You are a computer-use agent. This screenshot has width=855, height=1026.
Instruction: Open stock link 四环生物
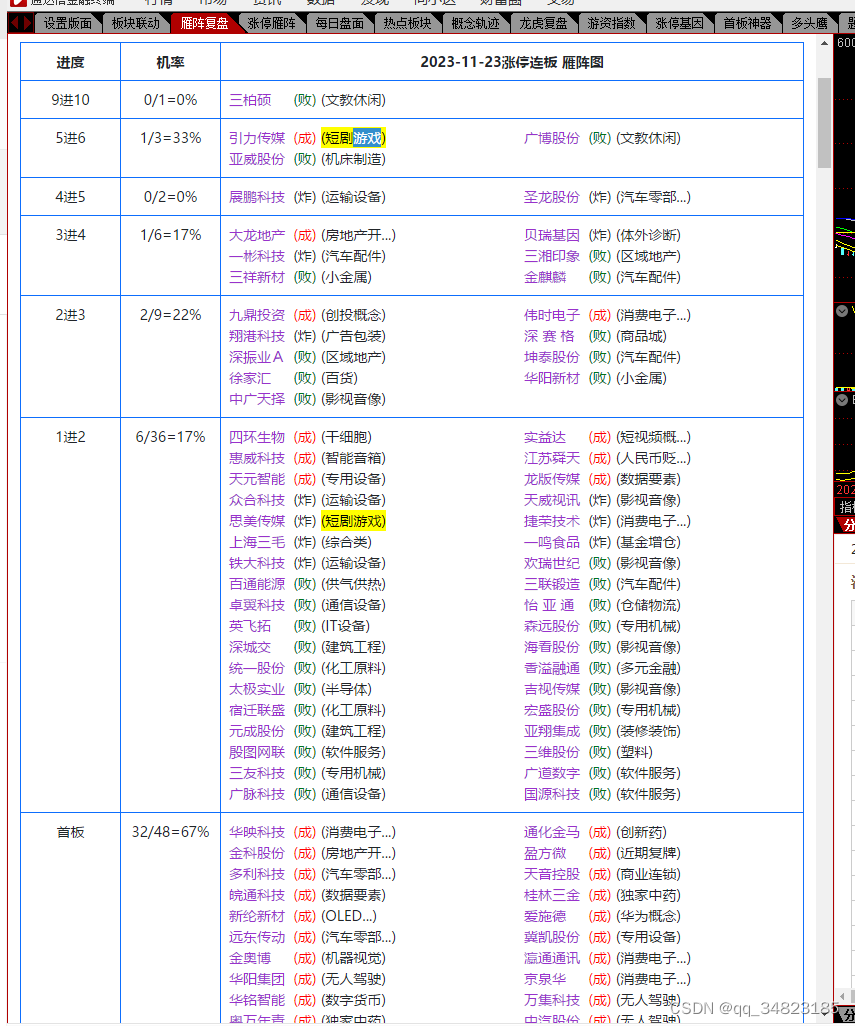(257, 437)
